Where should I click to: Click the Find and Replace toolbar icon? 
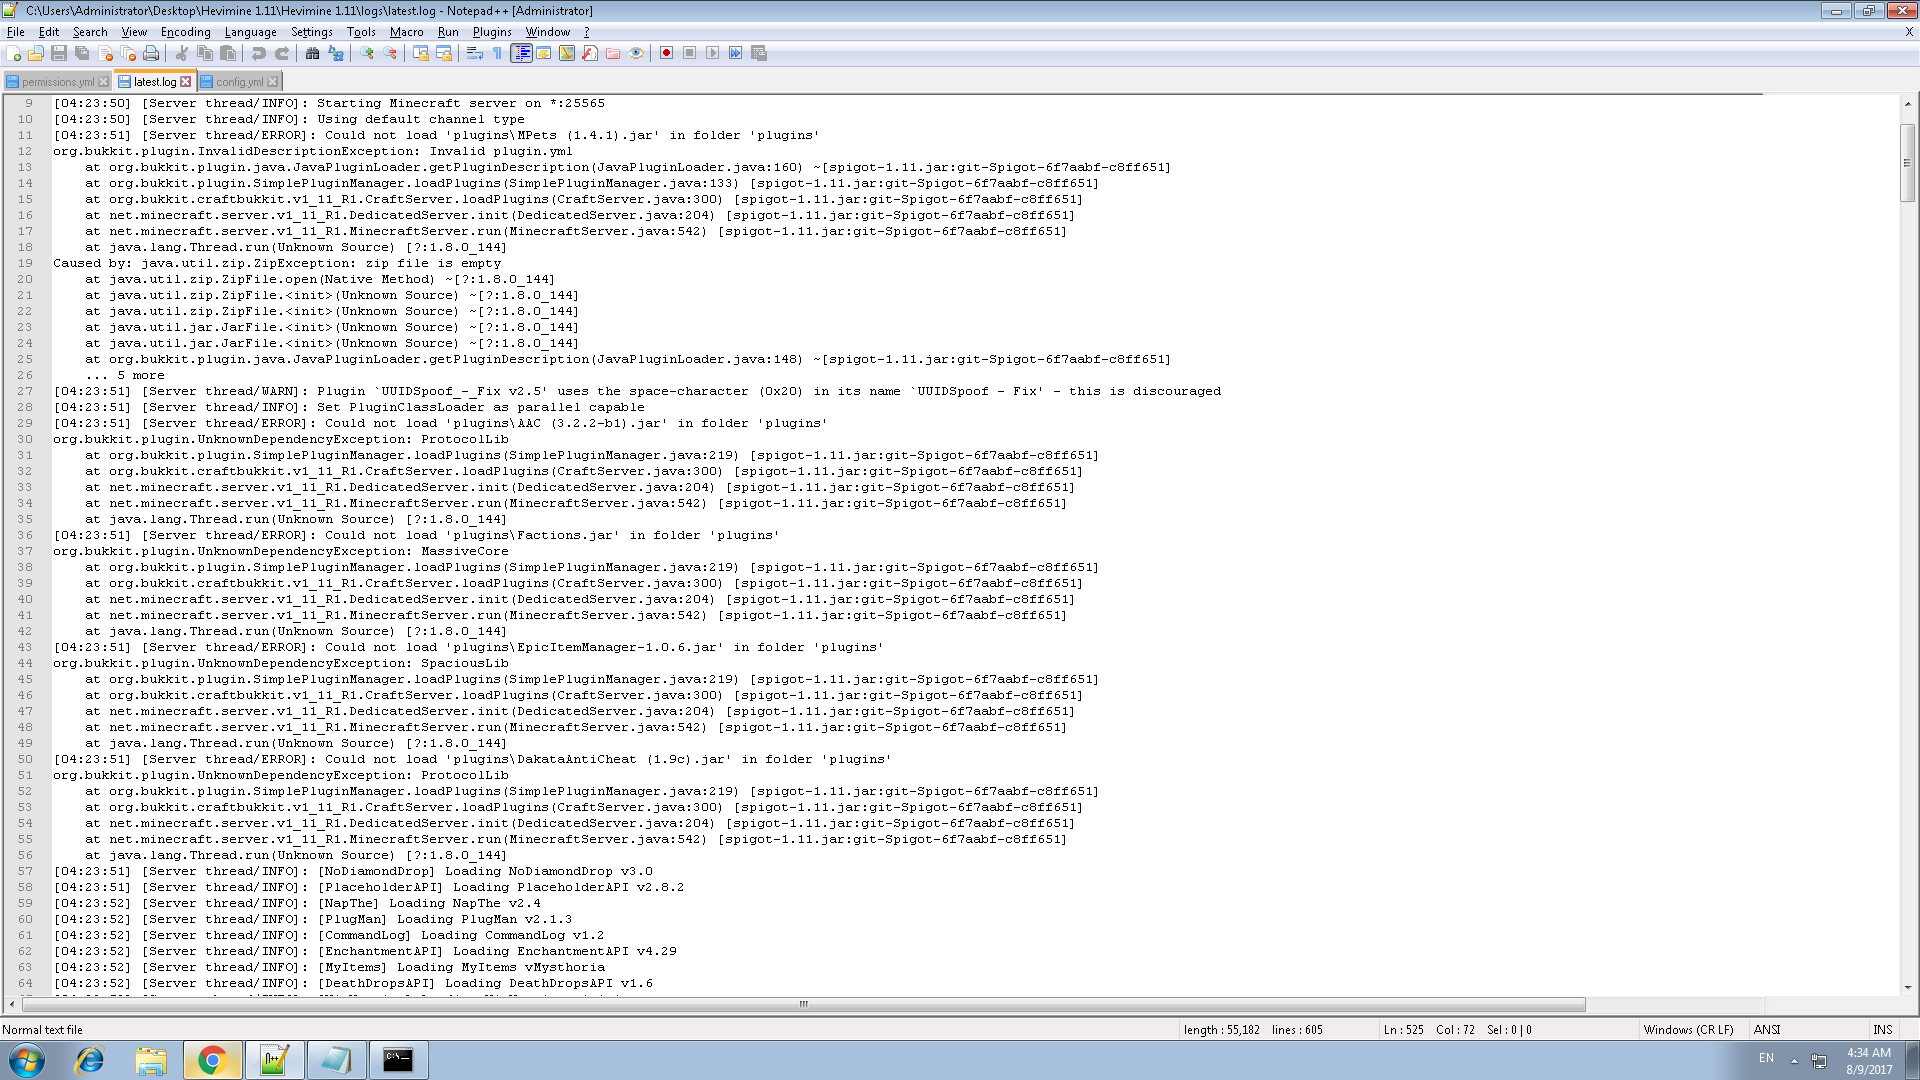pyautogui.click(x=336, y=53)
